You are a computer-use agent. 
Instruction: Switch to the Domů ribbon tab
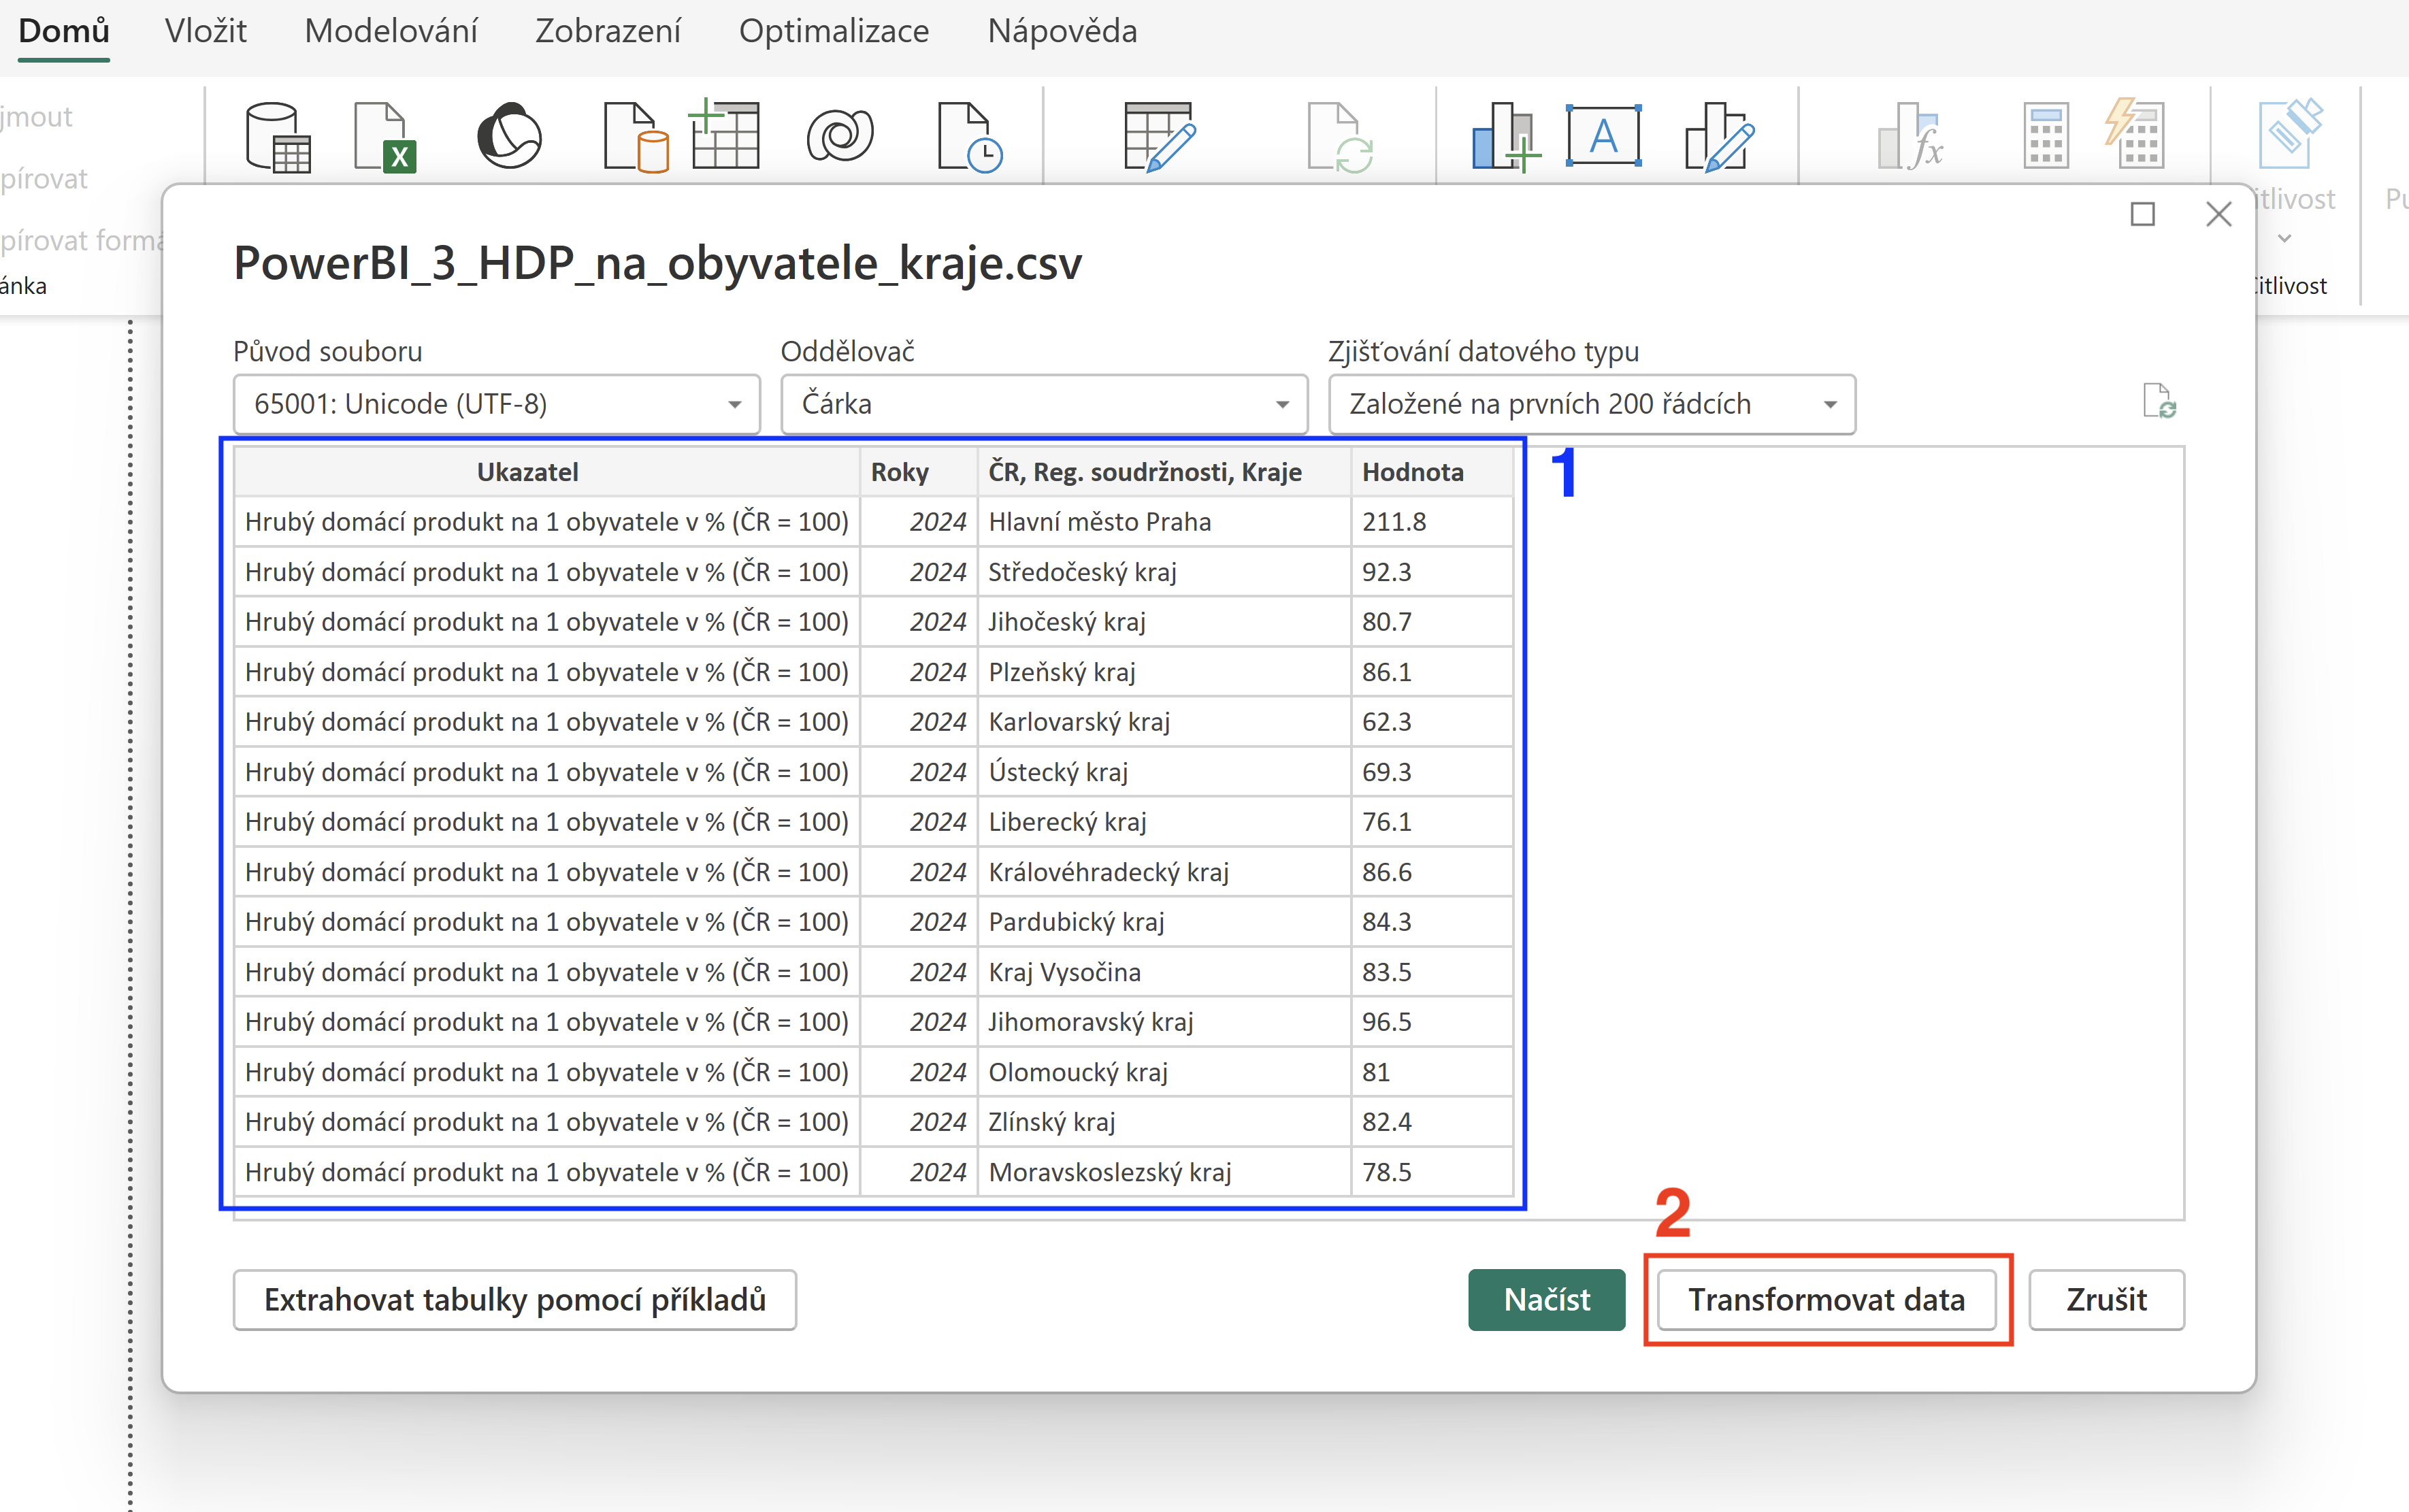pos(64,31)
